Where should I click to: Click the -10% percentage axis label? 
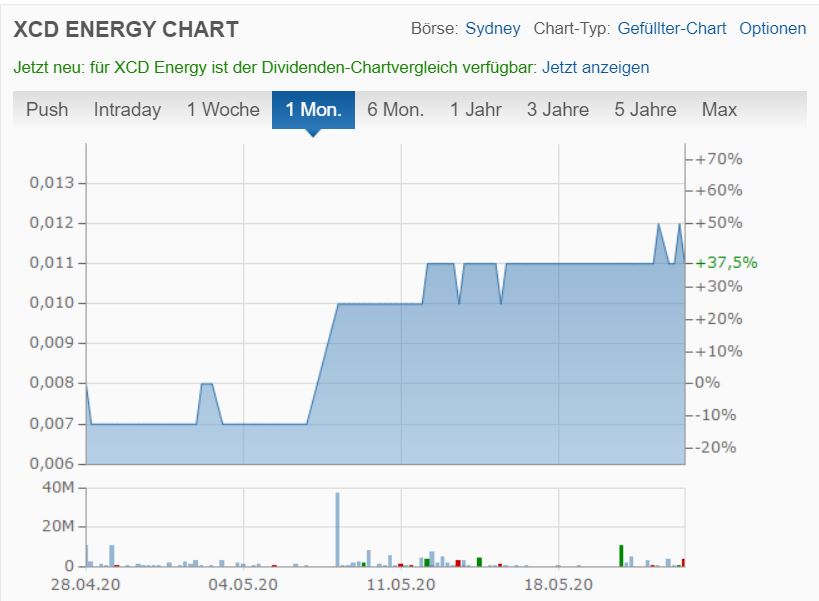point(716,415)
